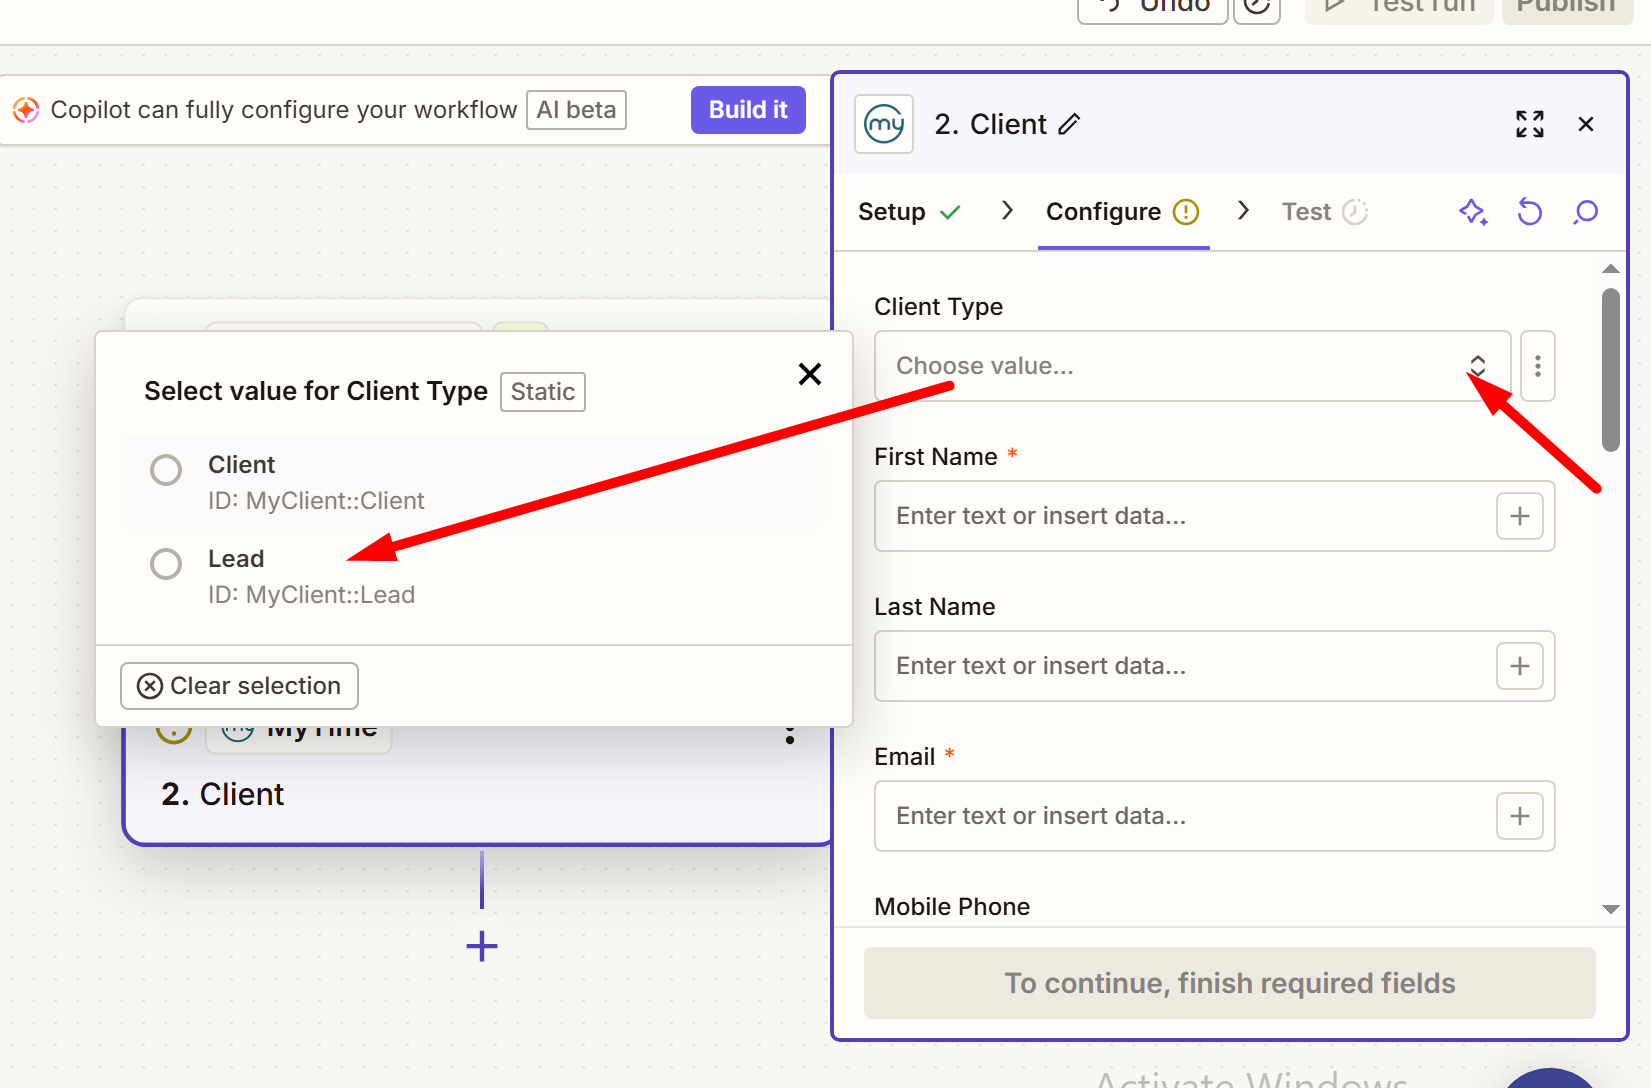Click the search magnifier icon in panel
Screen dimensions: 1651x1088
(x=1586, y=212)
